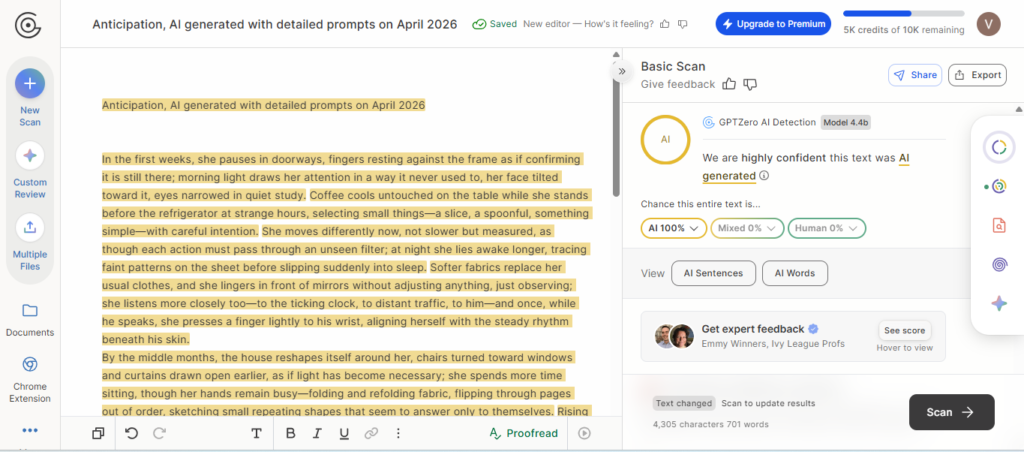Open Multiple Files upload icon
The image size is (1024, 452).
(30, 227)
